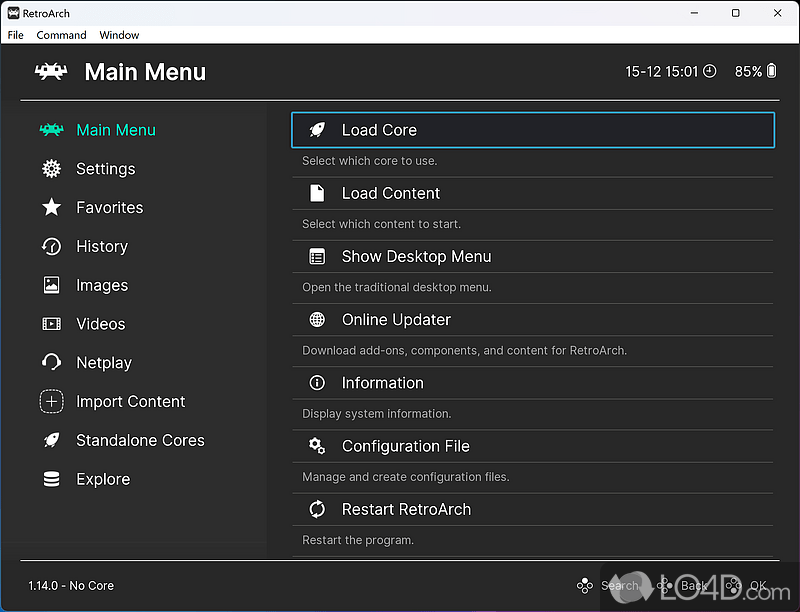The height and width of the screenshot is (612, 800).
Task: Select the Import Content sidebar label
Action: (131, 401)
